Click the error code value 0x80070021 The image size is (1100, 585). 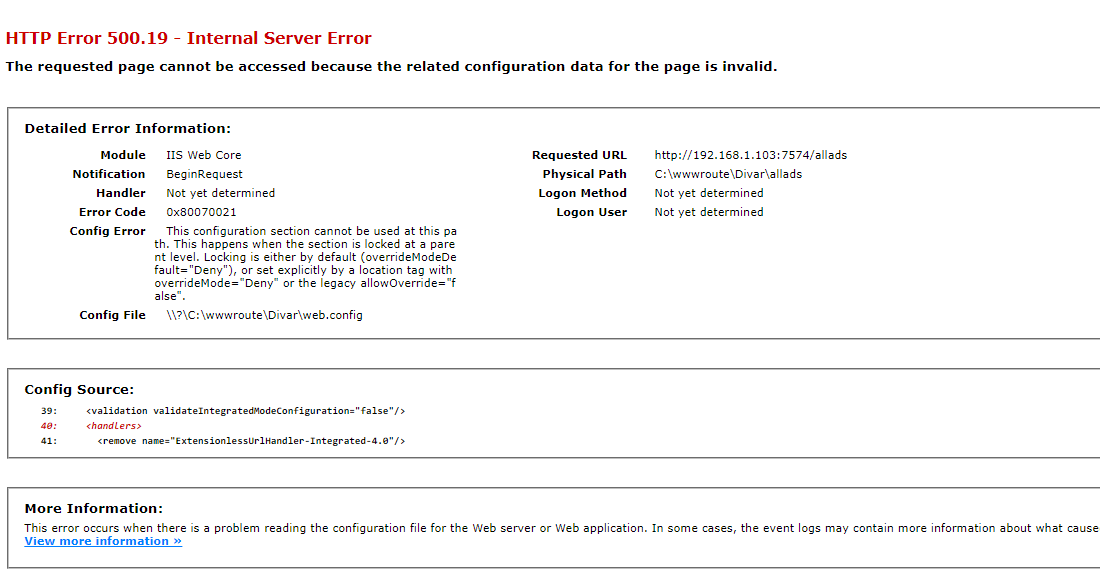coord(201,212)
